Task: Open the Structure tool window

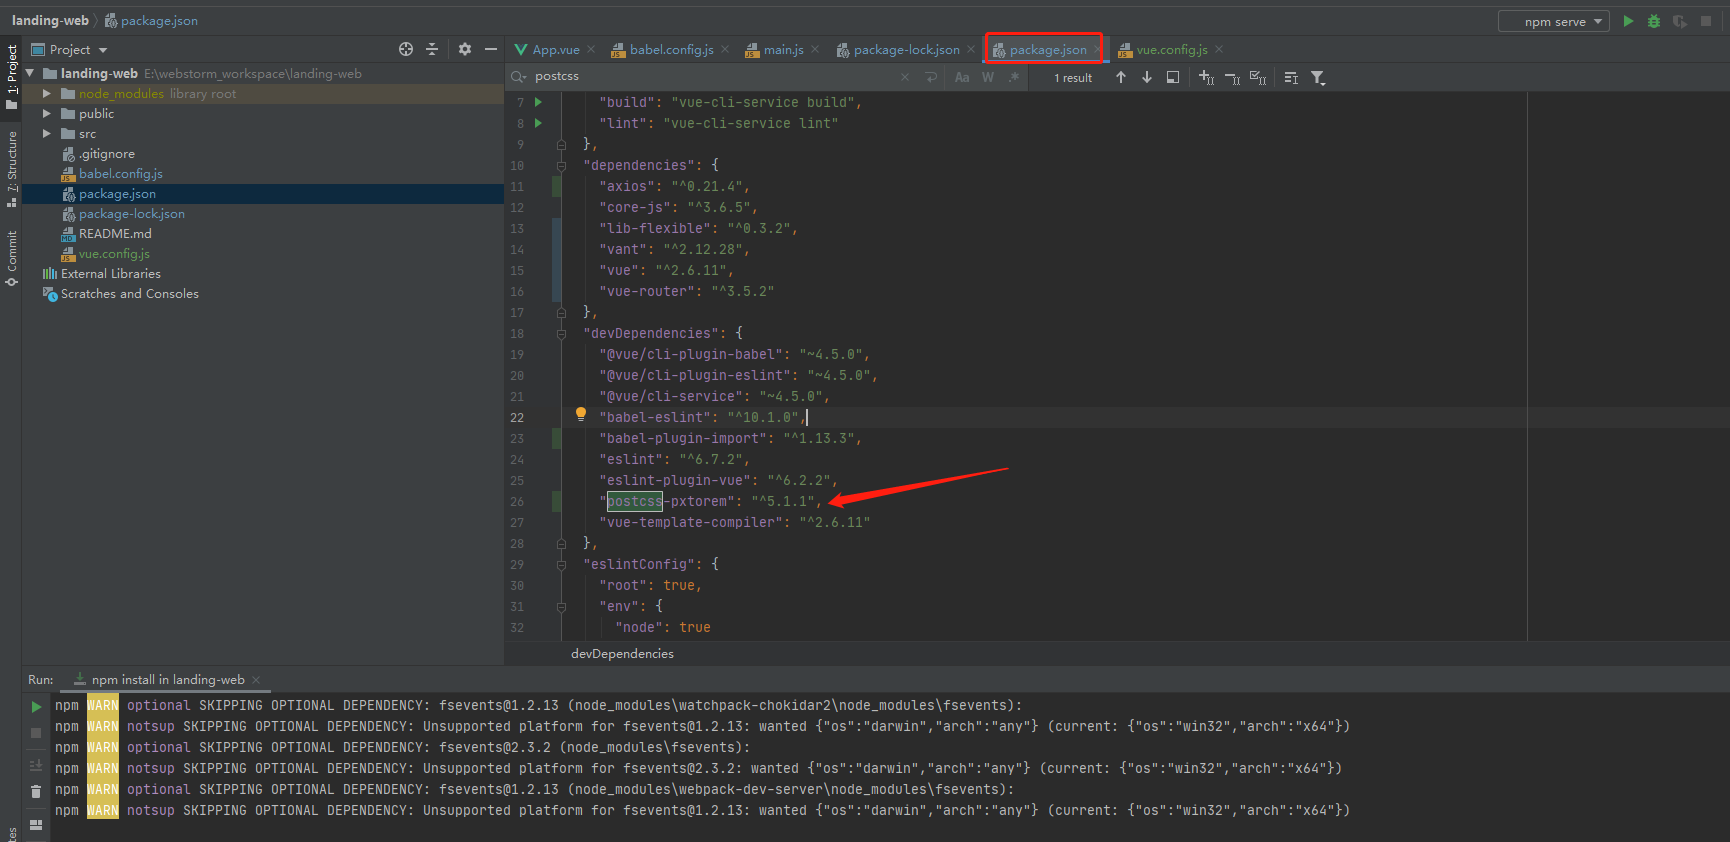Action: tap(11, 168)
